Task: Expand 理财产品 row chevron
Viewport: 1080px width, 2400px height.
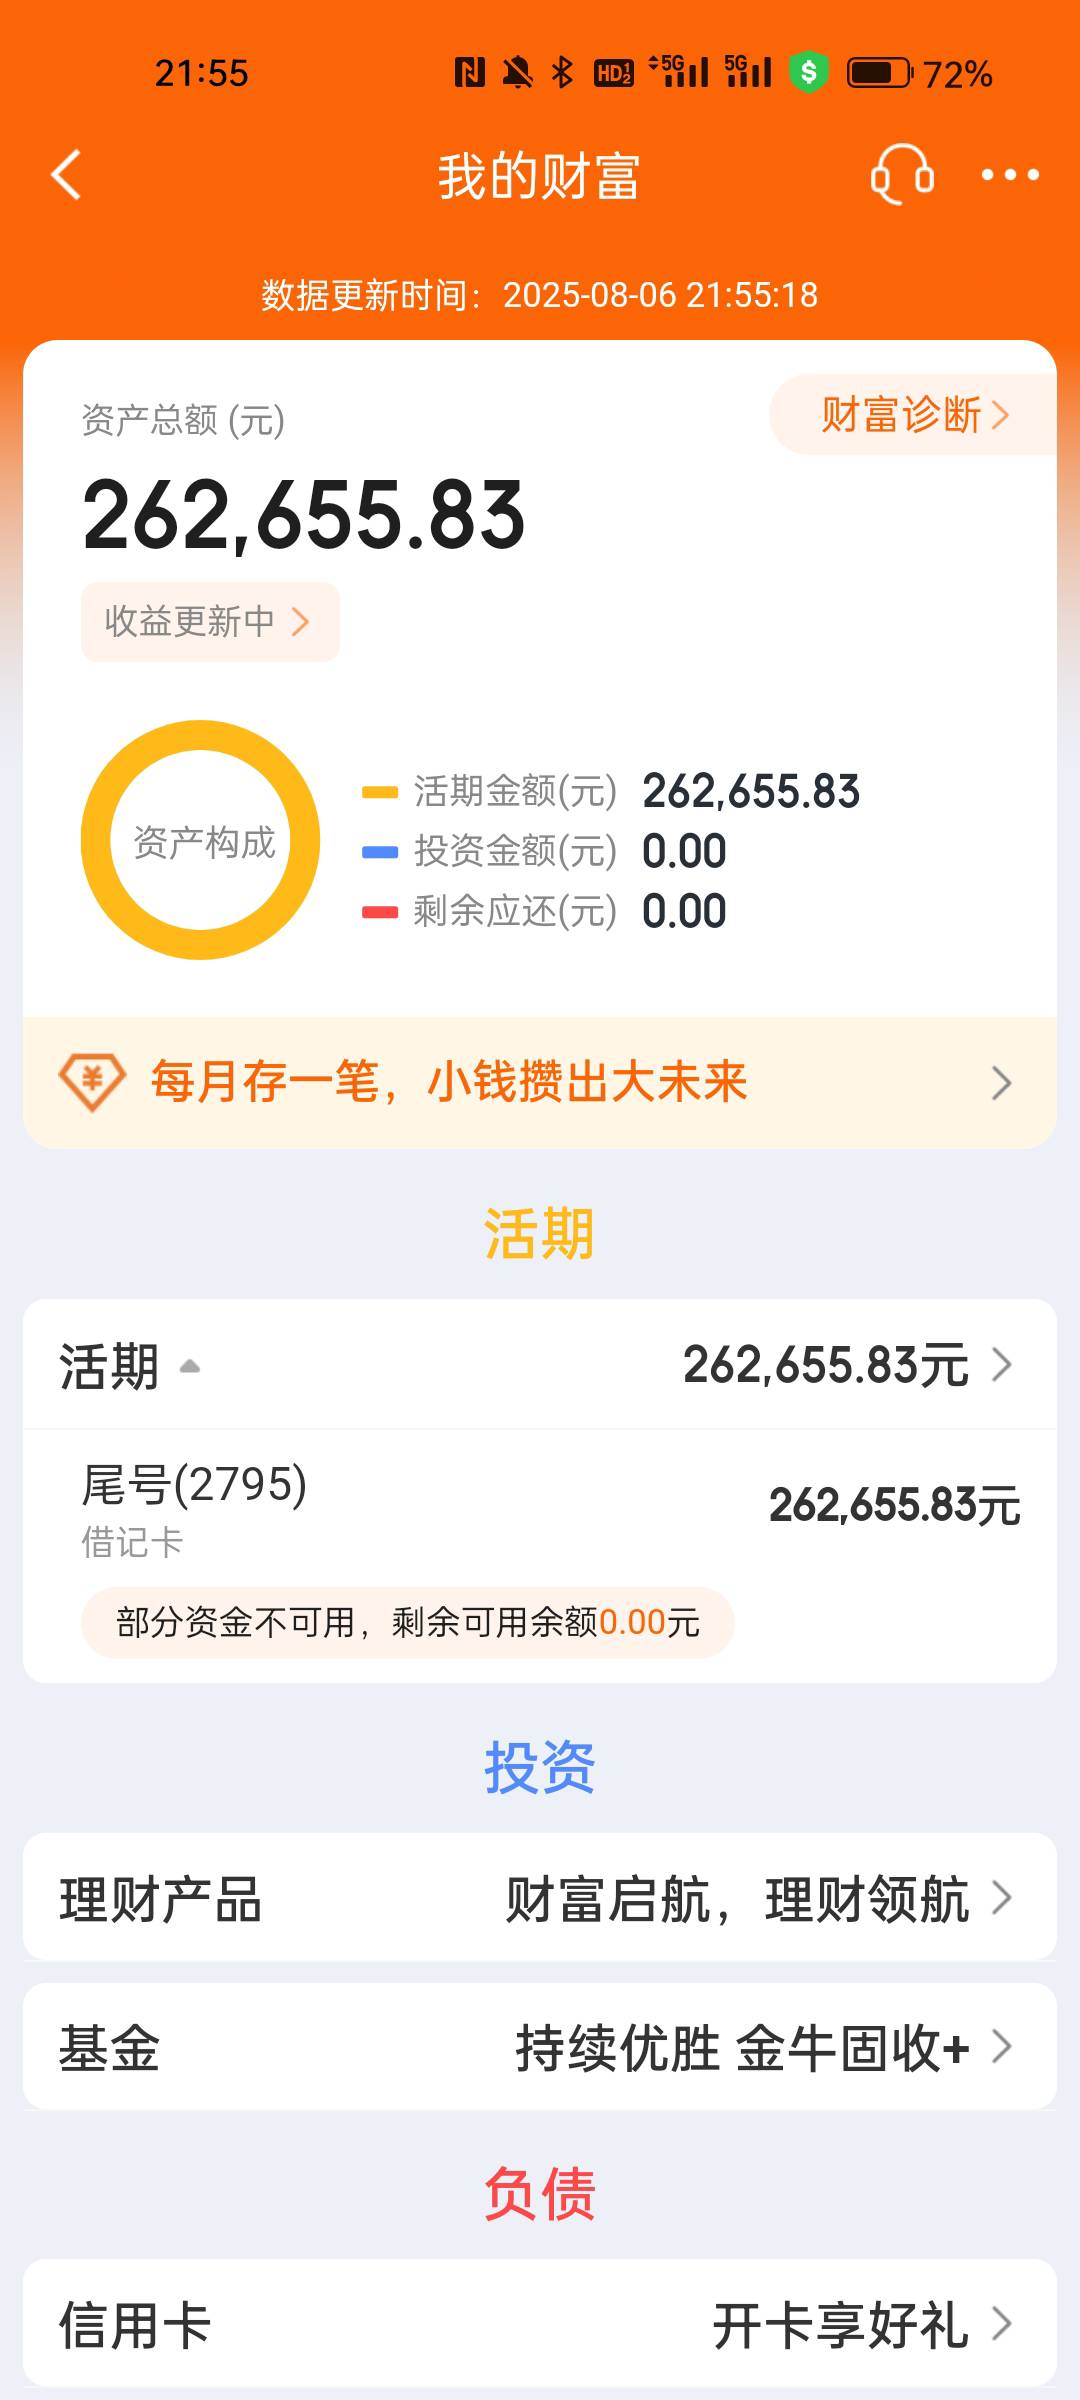Action: pyautogui.click(x=1001, y=1898)
